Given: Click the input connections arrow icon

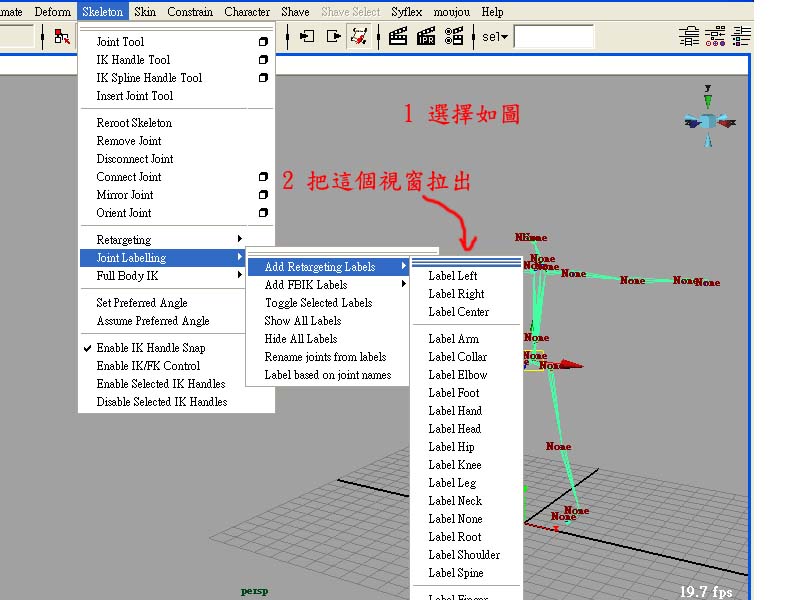Looking at the screenshot, I should [307, 36].
